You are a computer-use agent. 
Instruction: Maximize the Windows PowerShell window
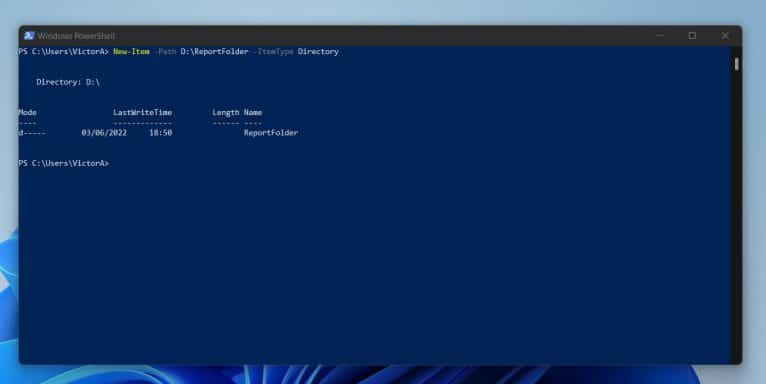tap(692, 36)
